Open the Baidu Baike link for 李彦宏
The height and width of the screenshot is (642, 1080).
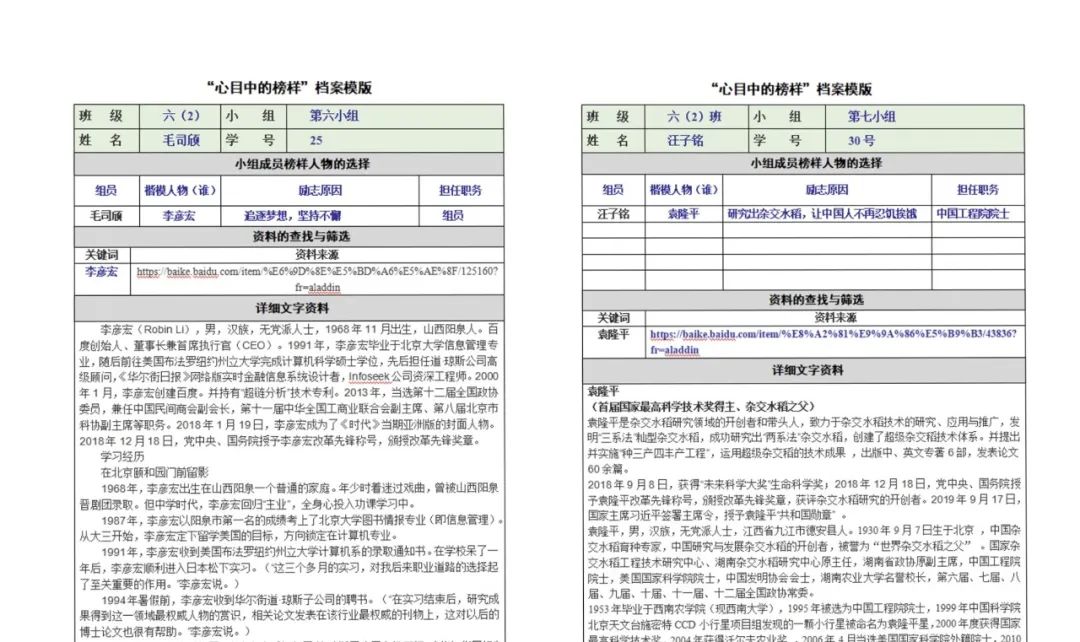[x=317, y=279]
